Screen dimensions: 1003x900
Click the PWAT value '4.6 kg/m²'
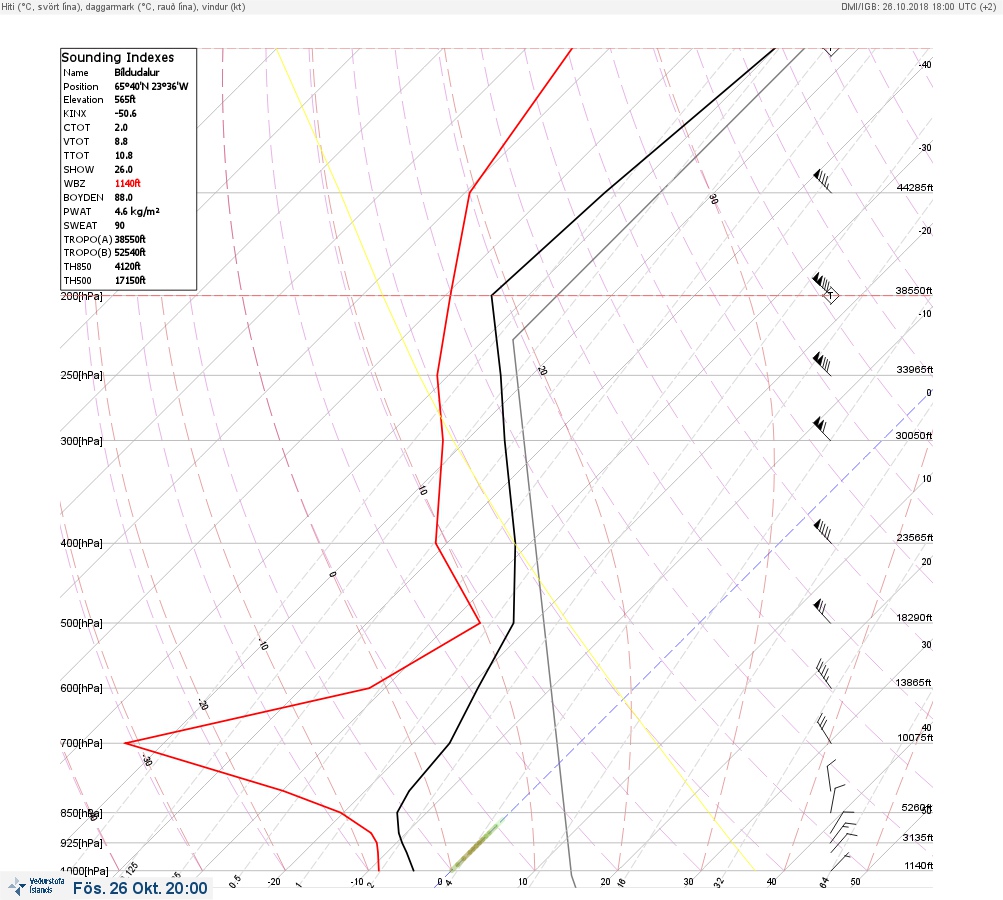(x=137, y=211)
